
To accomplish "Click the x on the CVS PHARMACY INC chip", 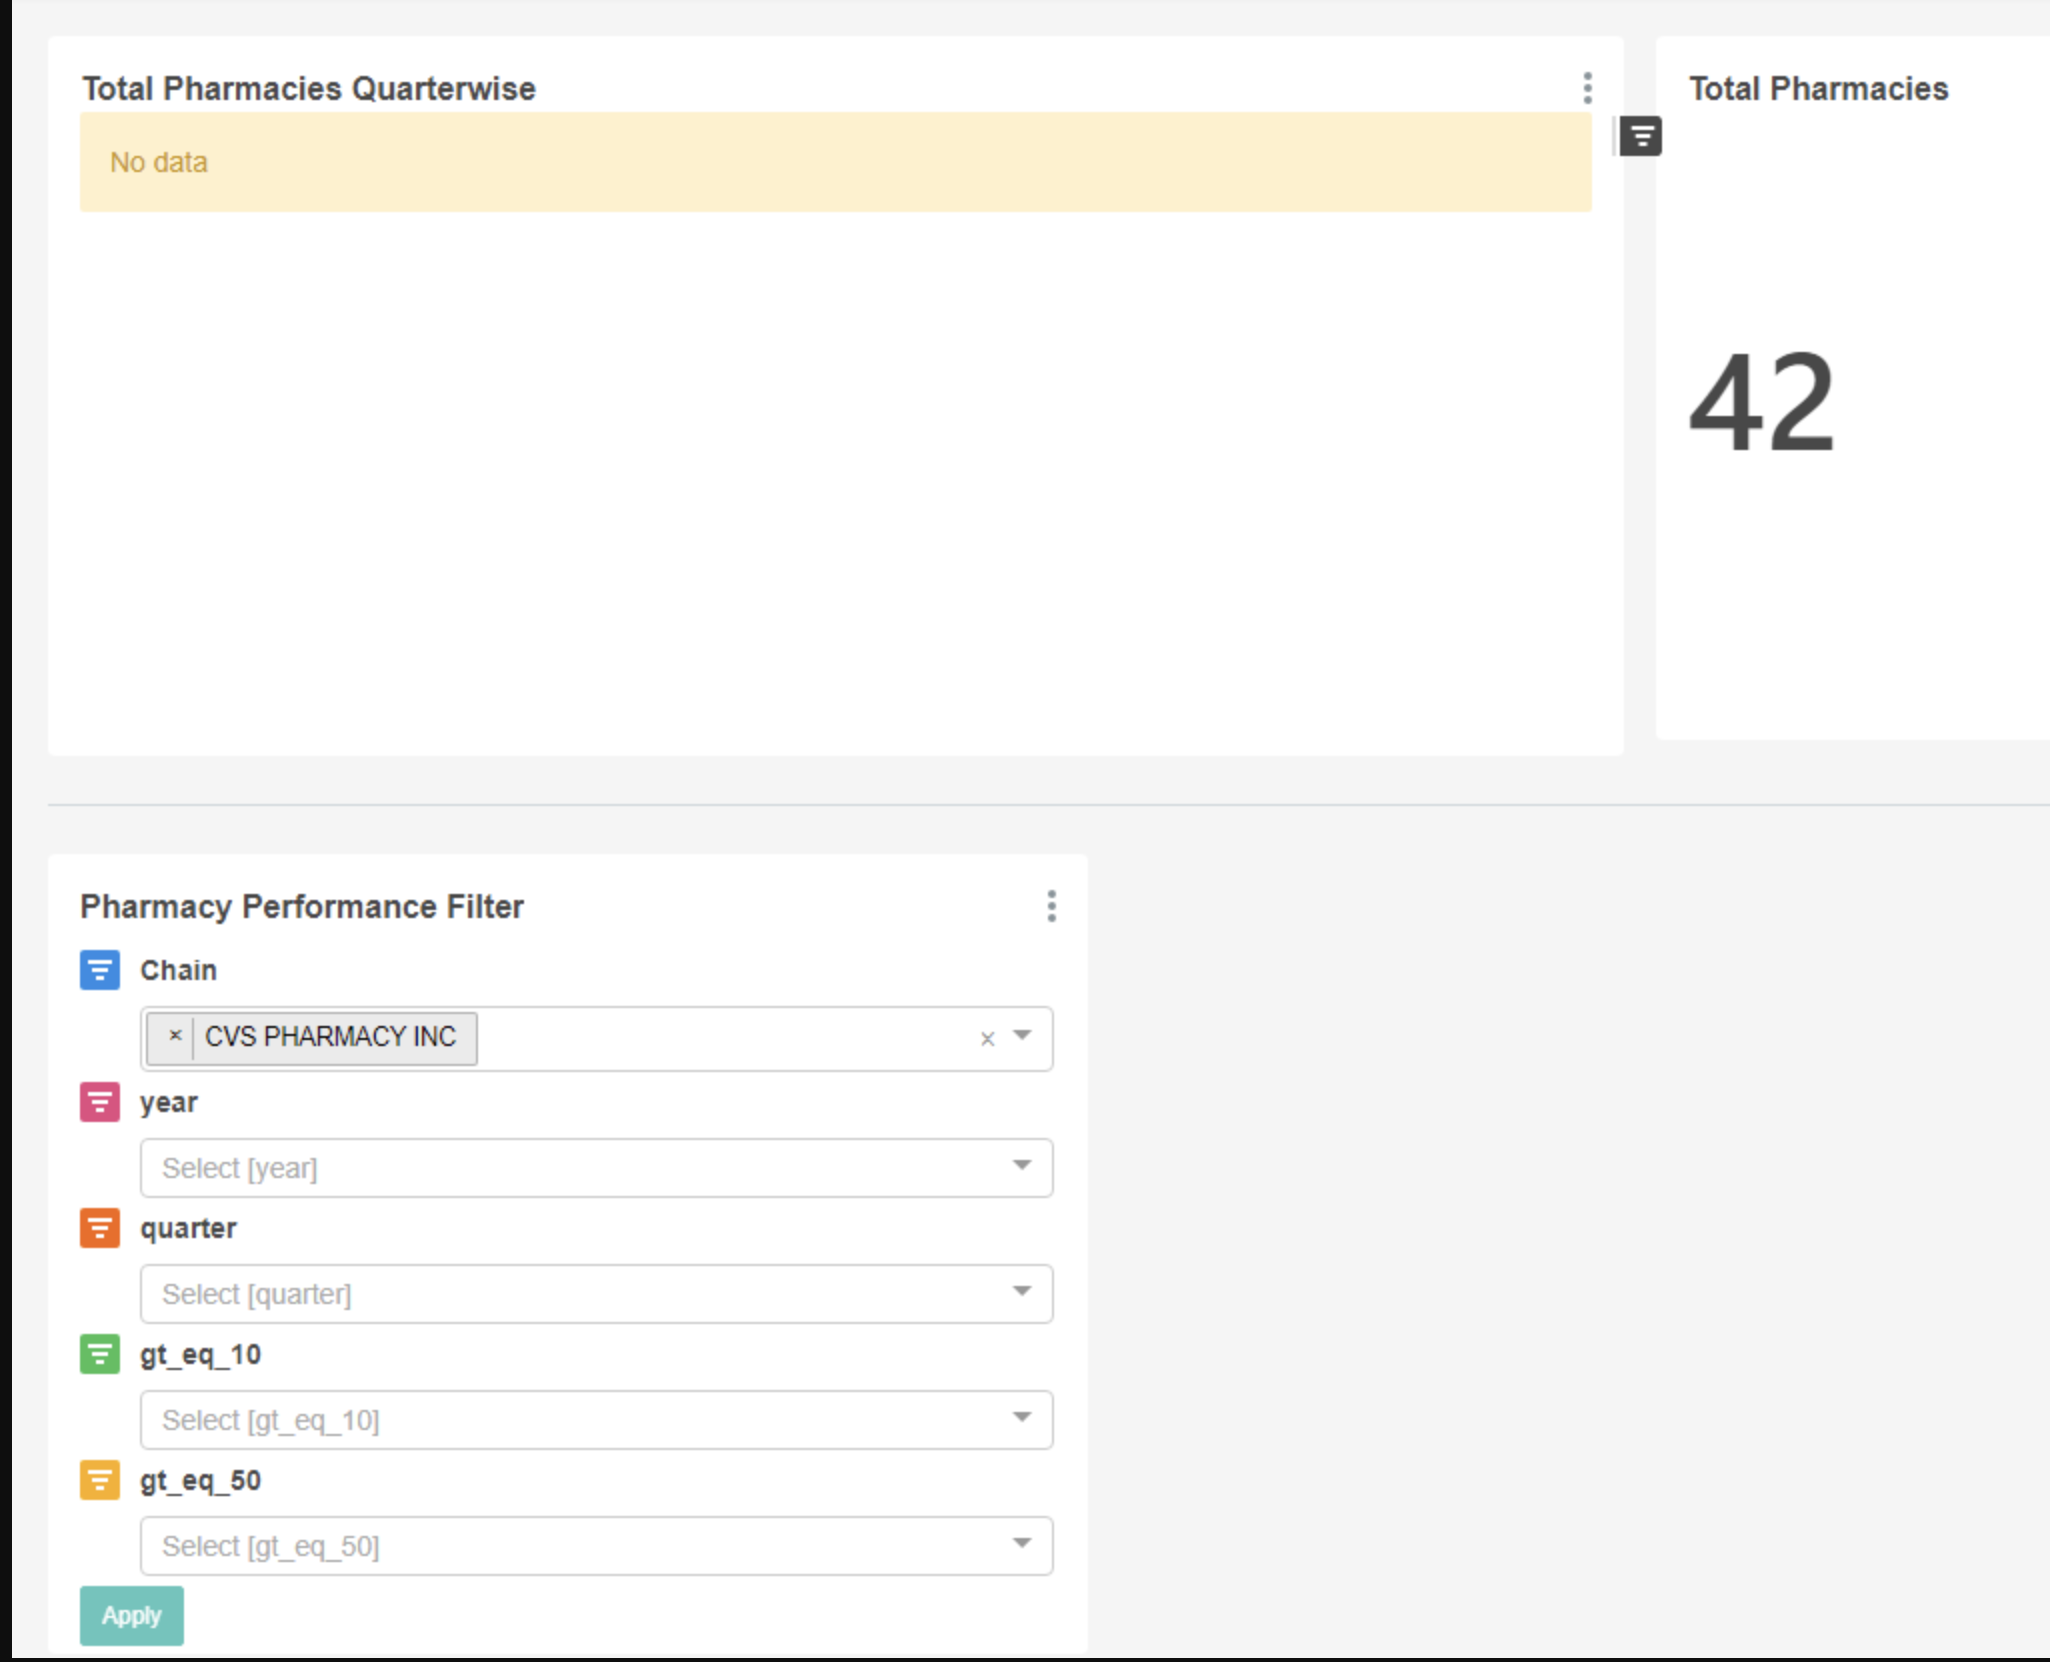I will point(176,1037).
